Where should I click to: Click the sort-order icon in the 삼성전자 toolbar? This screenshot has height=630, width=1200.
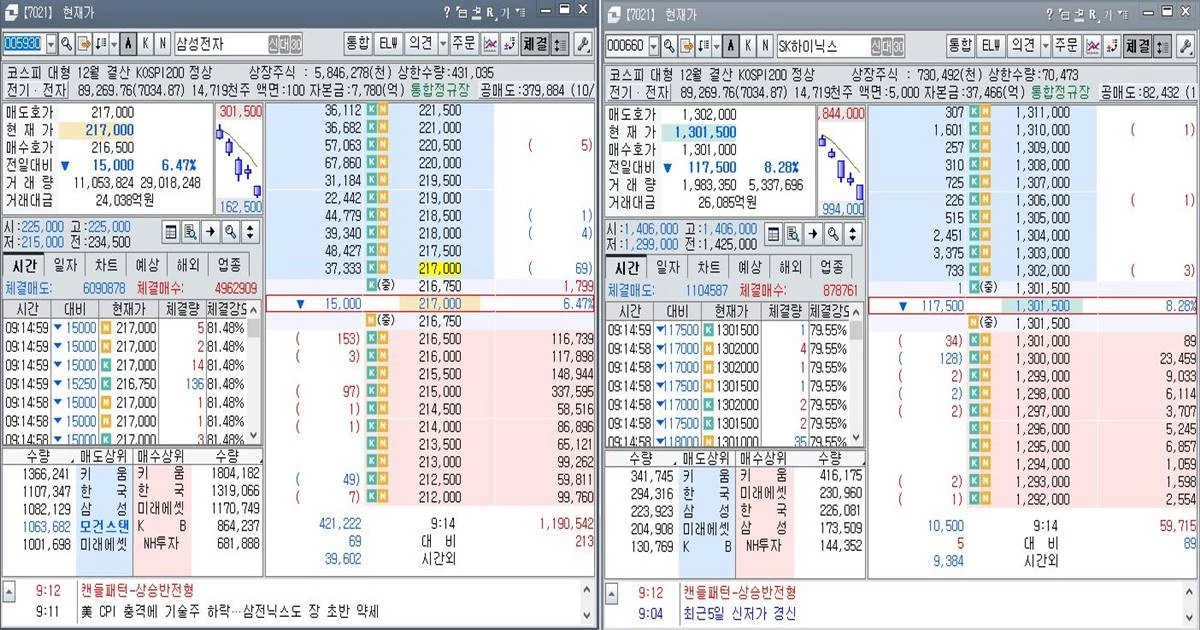101,45
